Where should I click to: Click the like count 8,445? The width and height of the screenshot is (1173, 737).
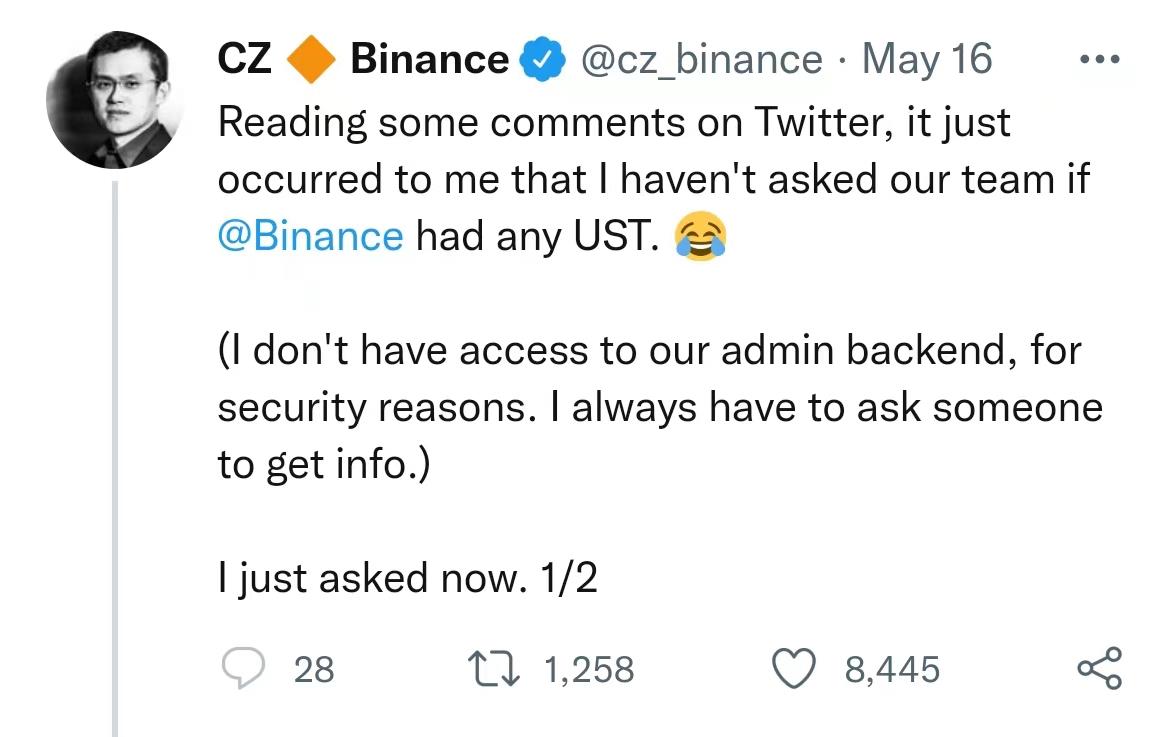tap(892, 670)
